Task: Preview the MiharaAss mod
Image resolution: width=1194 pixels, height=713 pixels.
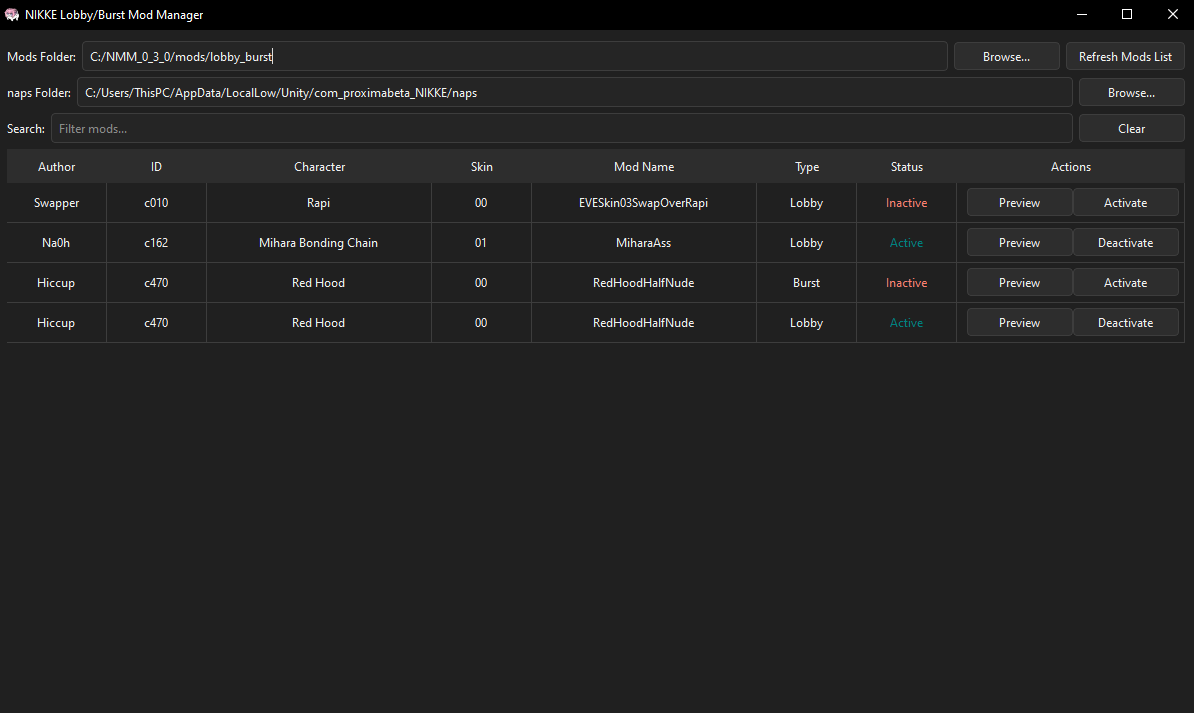Action: click(x=1019, y=242)
